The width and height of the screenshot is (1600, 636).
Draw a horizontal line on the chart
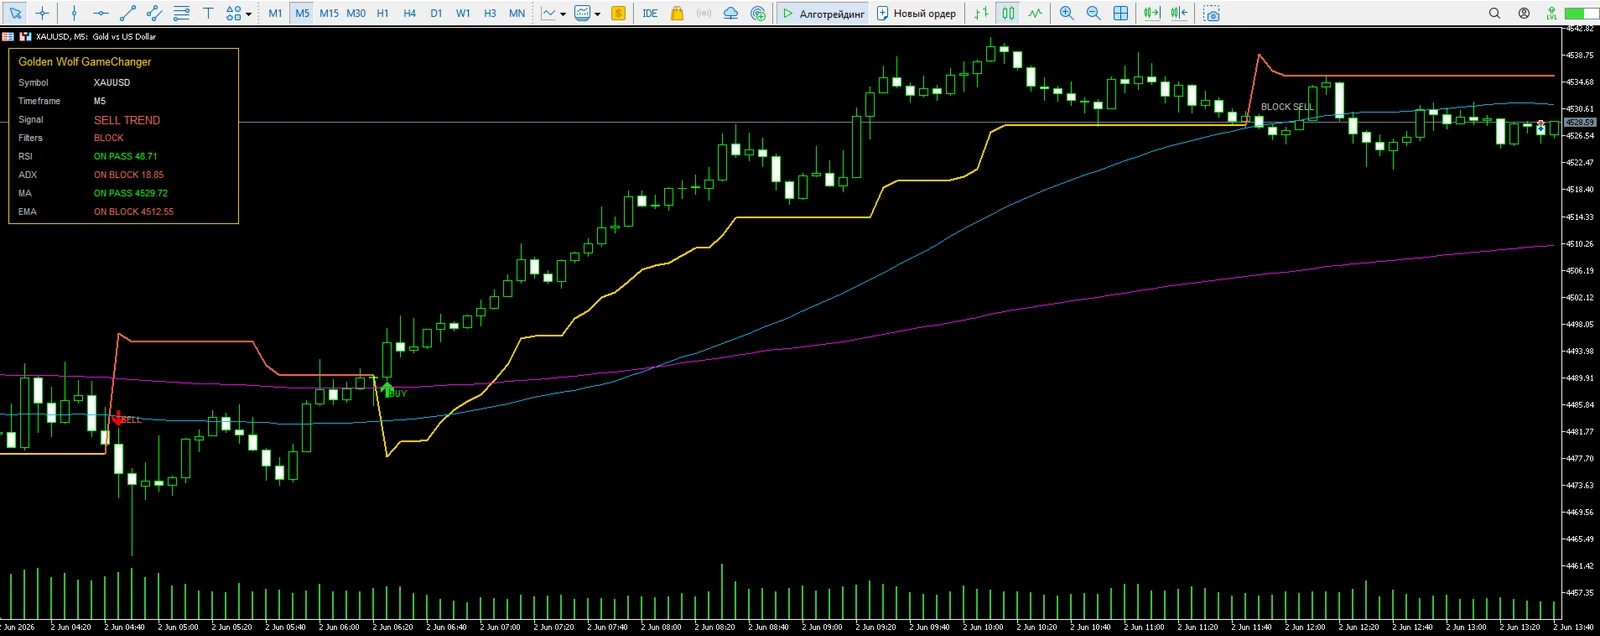point(101,13)
